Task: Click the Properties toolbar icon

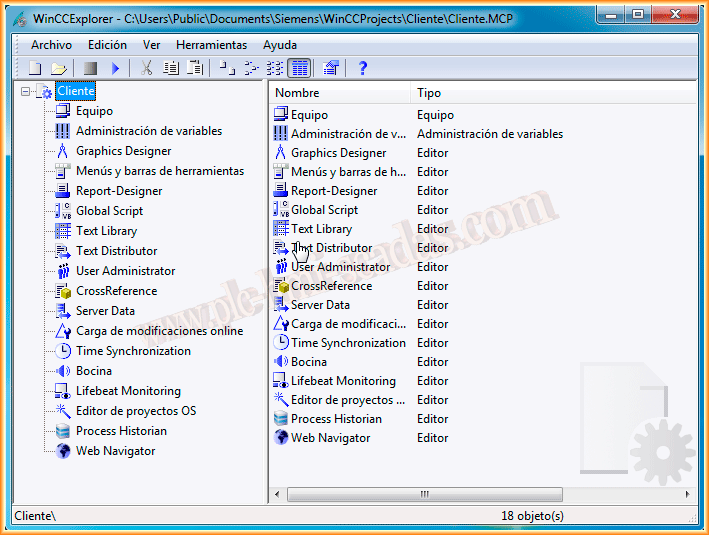Action: (331, 68)
